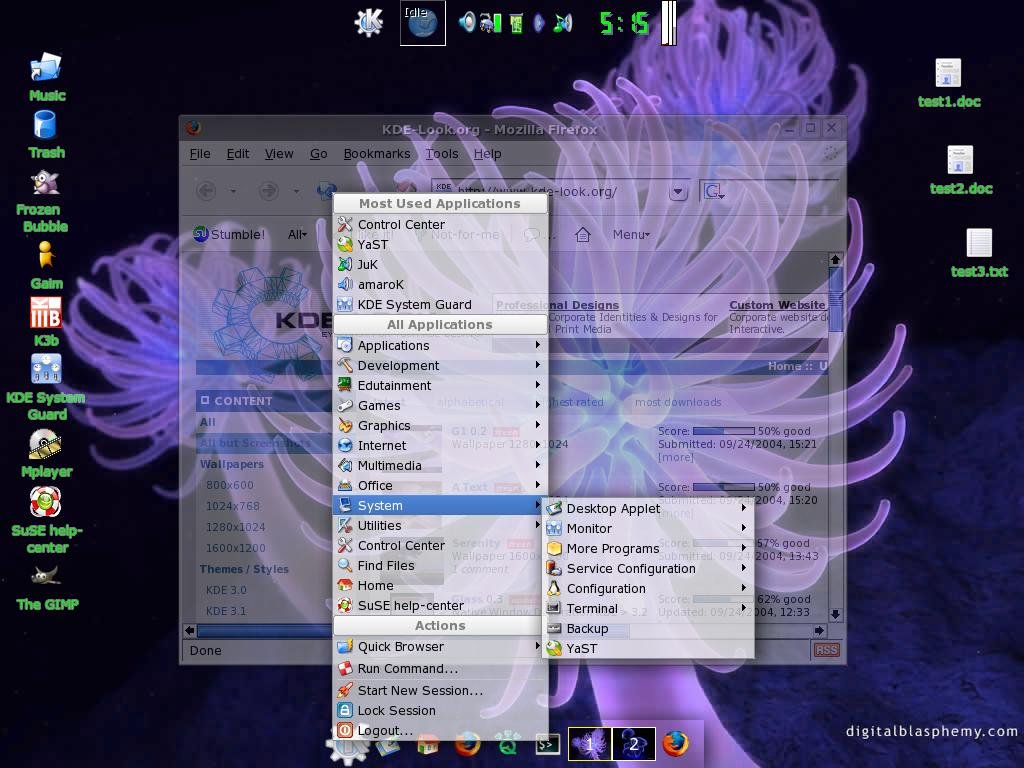Choose Run Command... from Actions
This screenshot has width=1024, height=768.
click(x=440, y=669)
